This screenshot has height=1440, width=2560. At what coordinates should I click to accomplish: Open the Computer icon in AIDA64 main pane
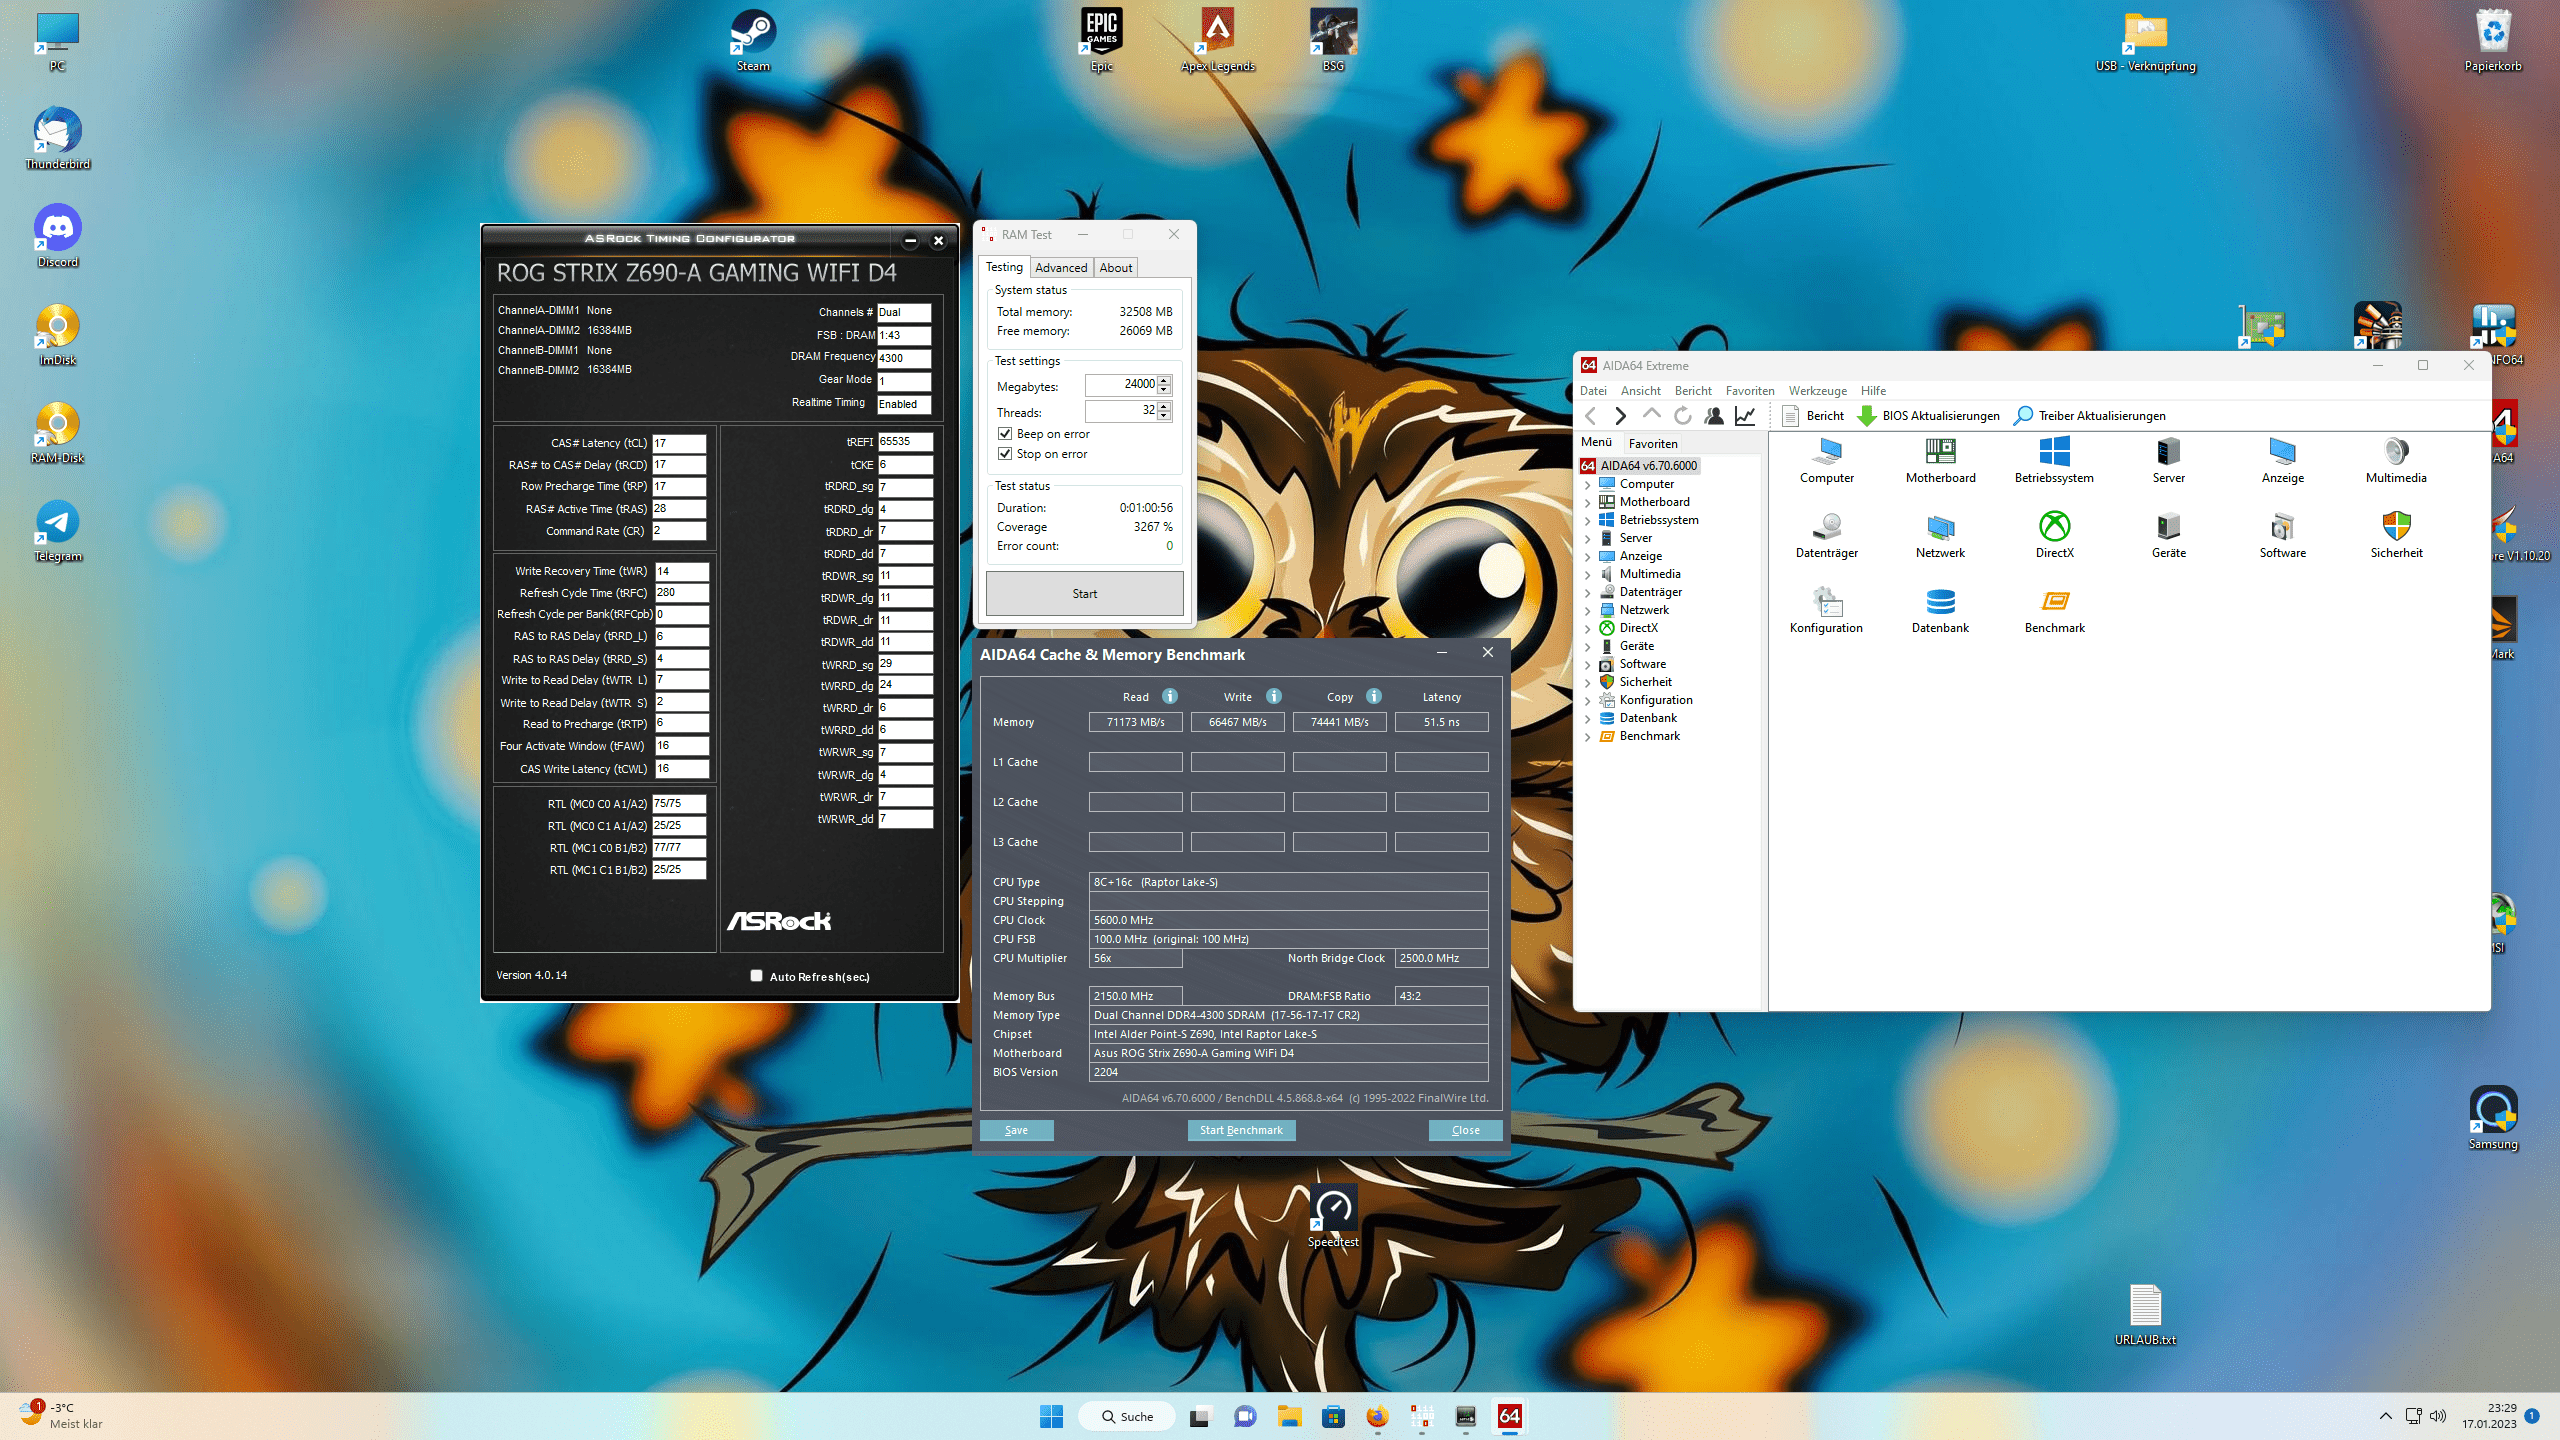[x=1827, y=460]
